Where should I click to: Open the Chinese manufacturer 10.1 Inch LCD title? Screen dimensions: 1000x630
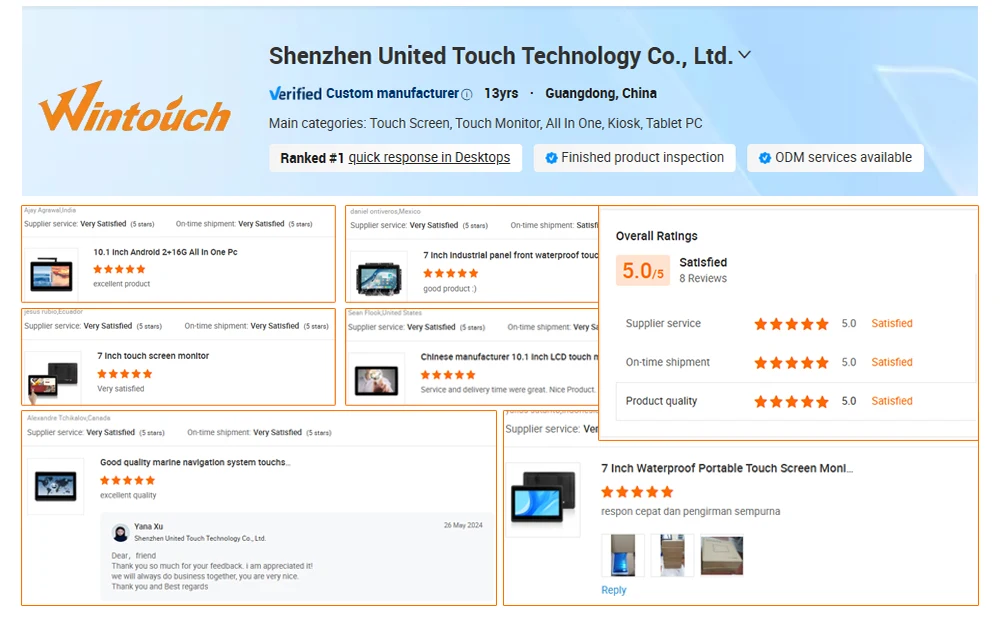pyautogui.click(x=509, y=357)
